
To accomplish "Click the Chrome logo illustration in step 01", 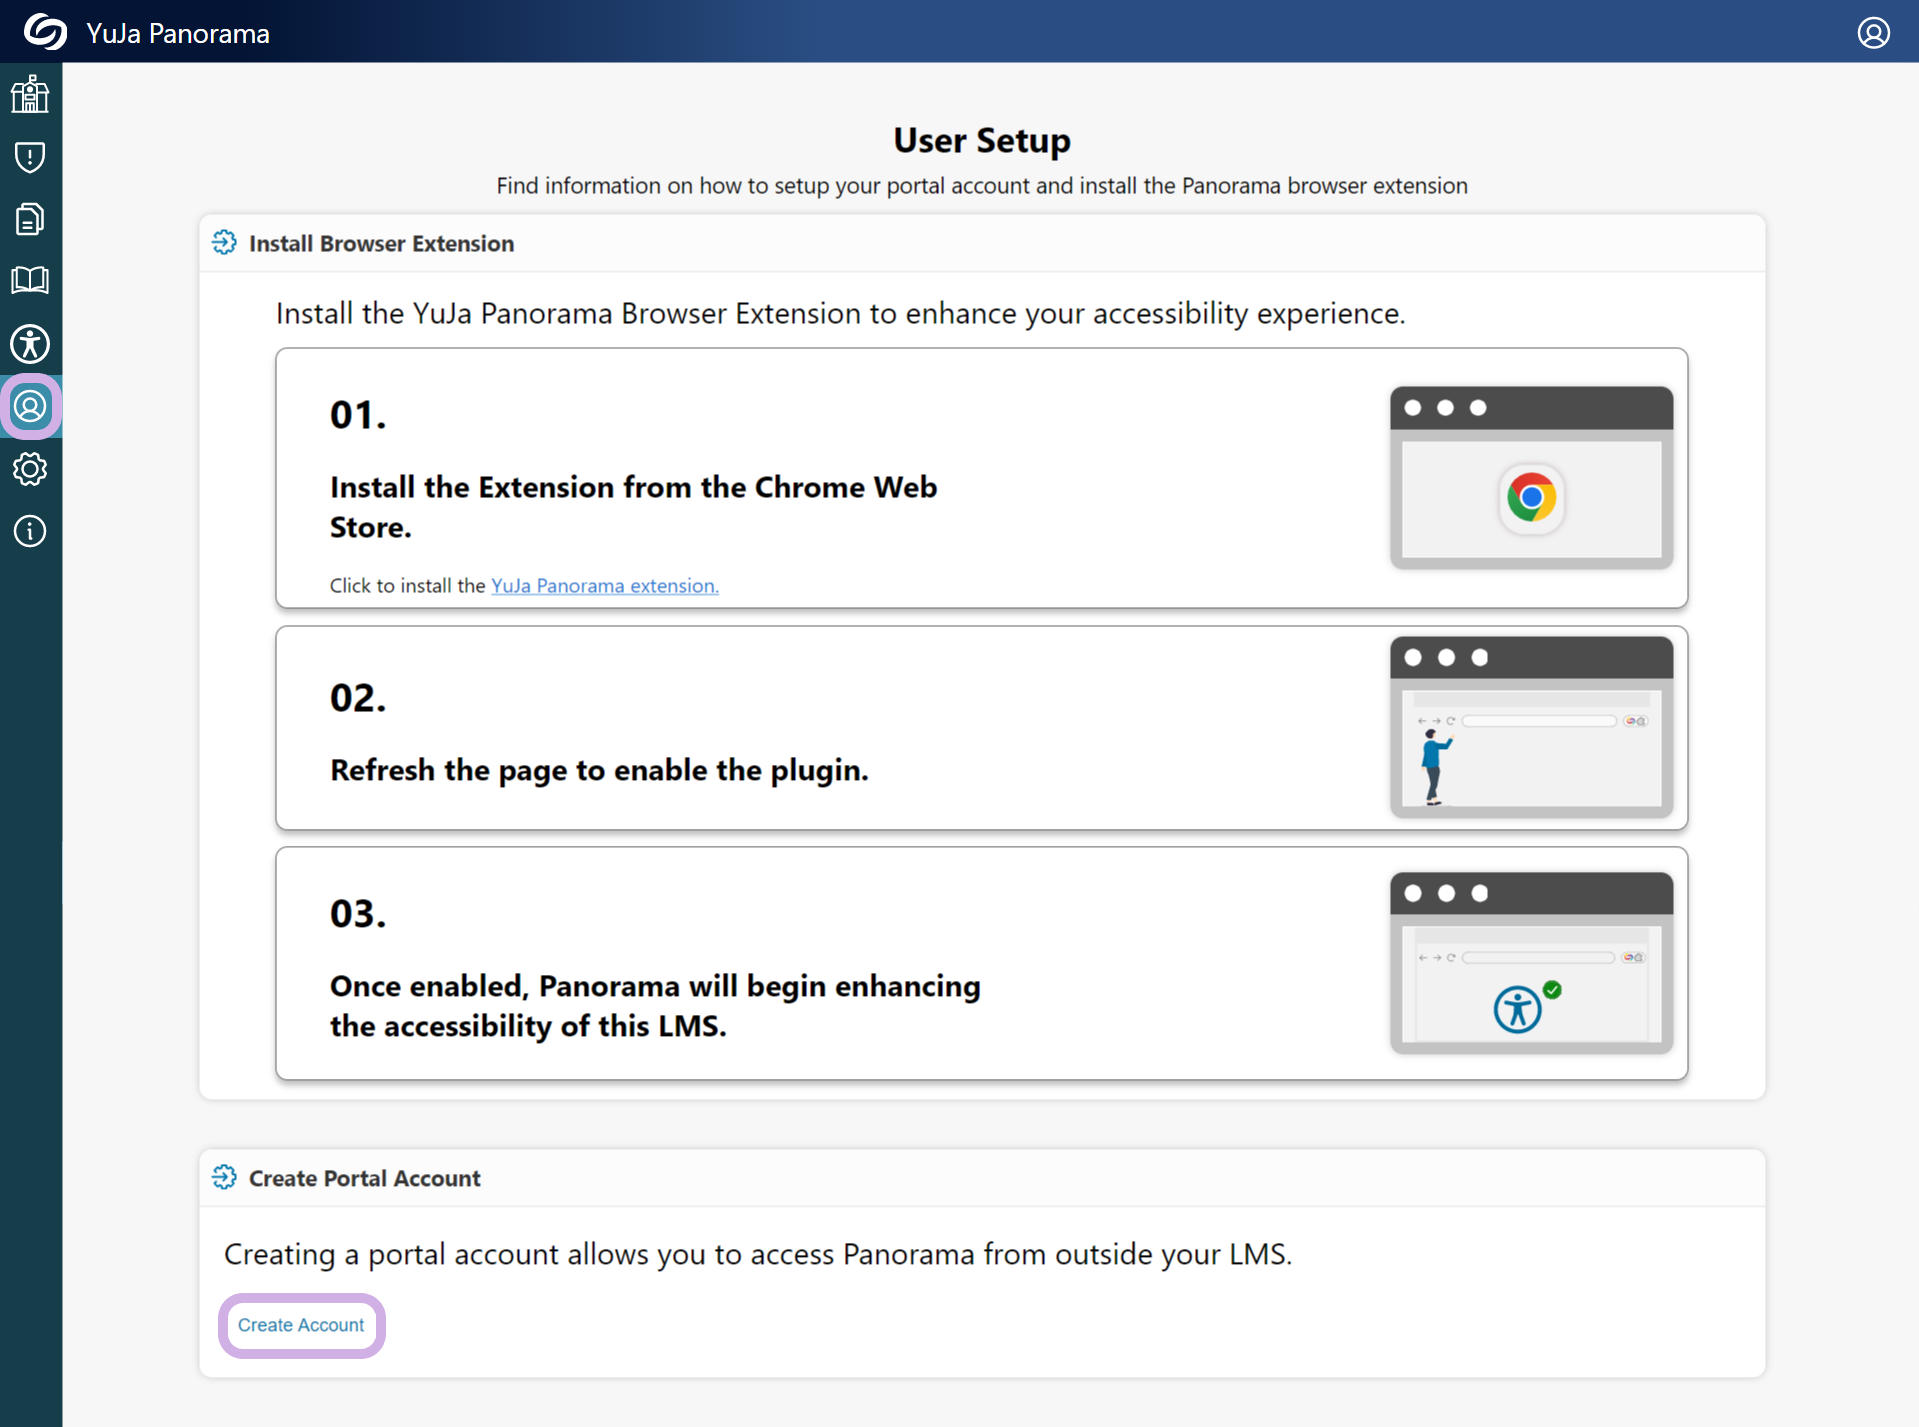I will click(x=1530, y=497).
